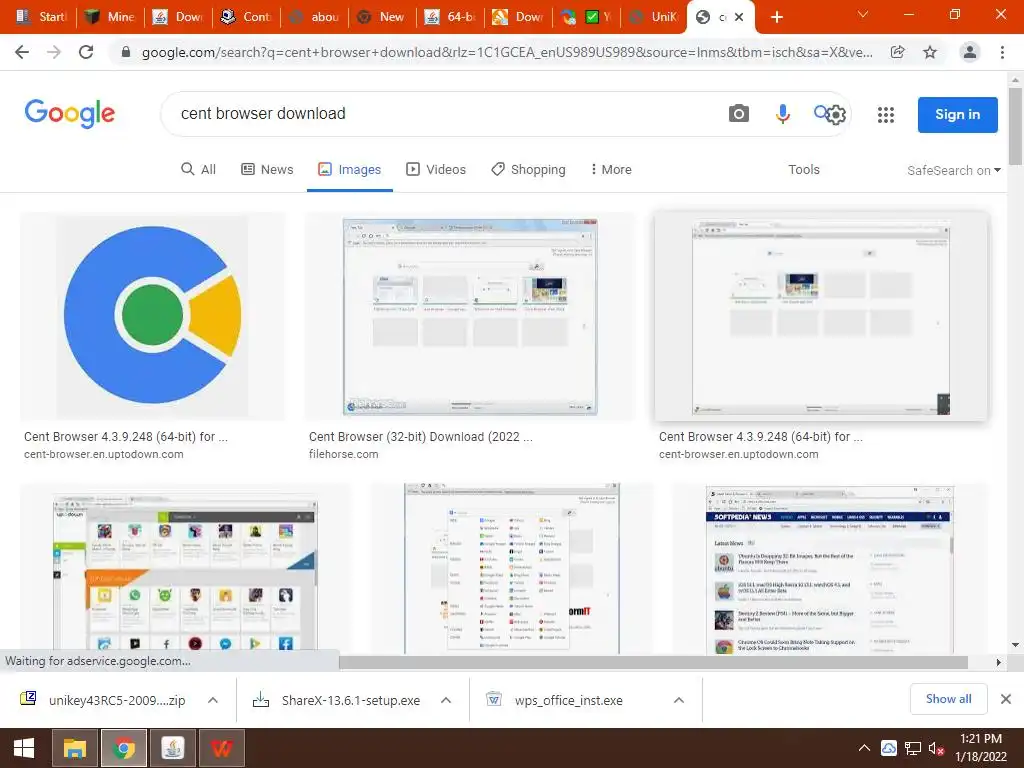
Task: Open unikey43RC5 zip download
Action: [104, 700]
